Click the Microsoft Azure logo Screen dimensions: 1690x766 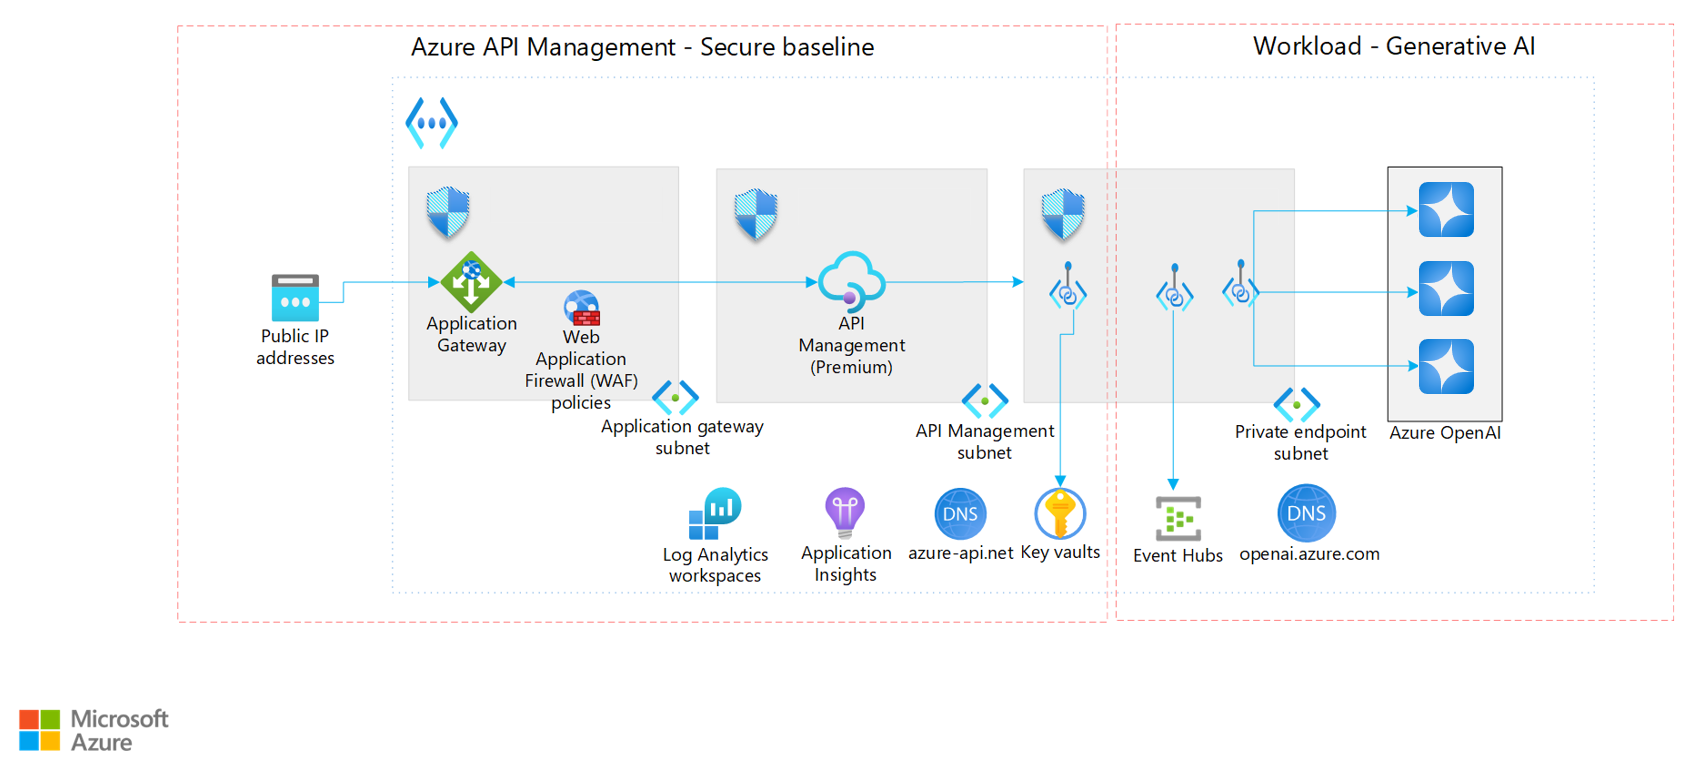(94, 731)
